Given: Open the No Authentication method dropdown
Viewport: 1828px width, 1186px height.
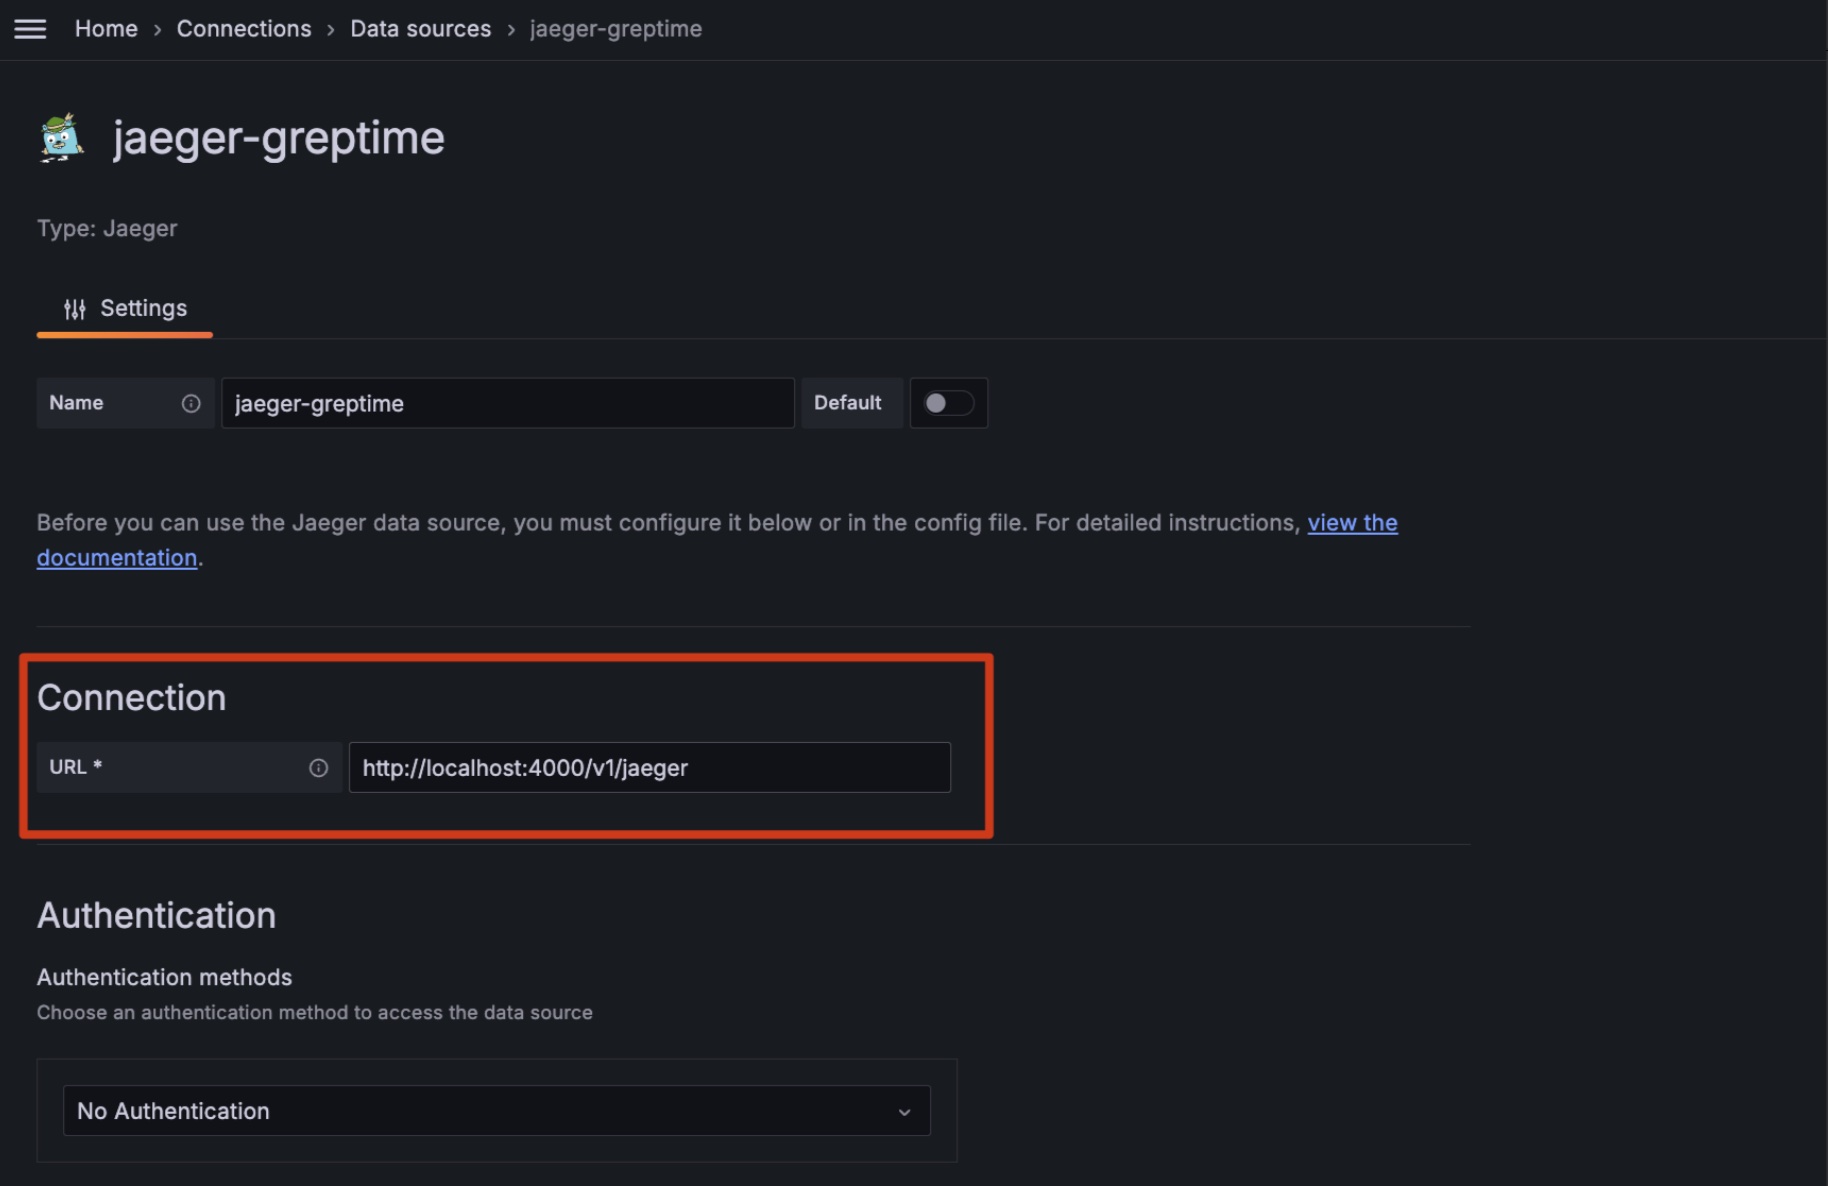Looking at the screenshot, I should [x=496, y=1111].
